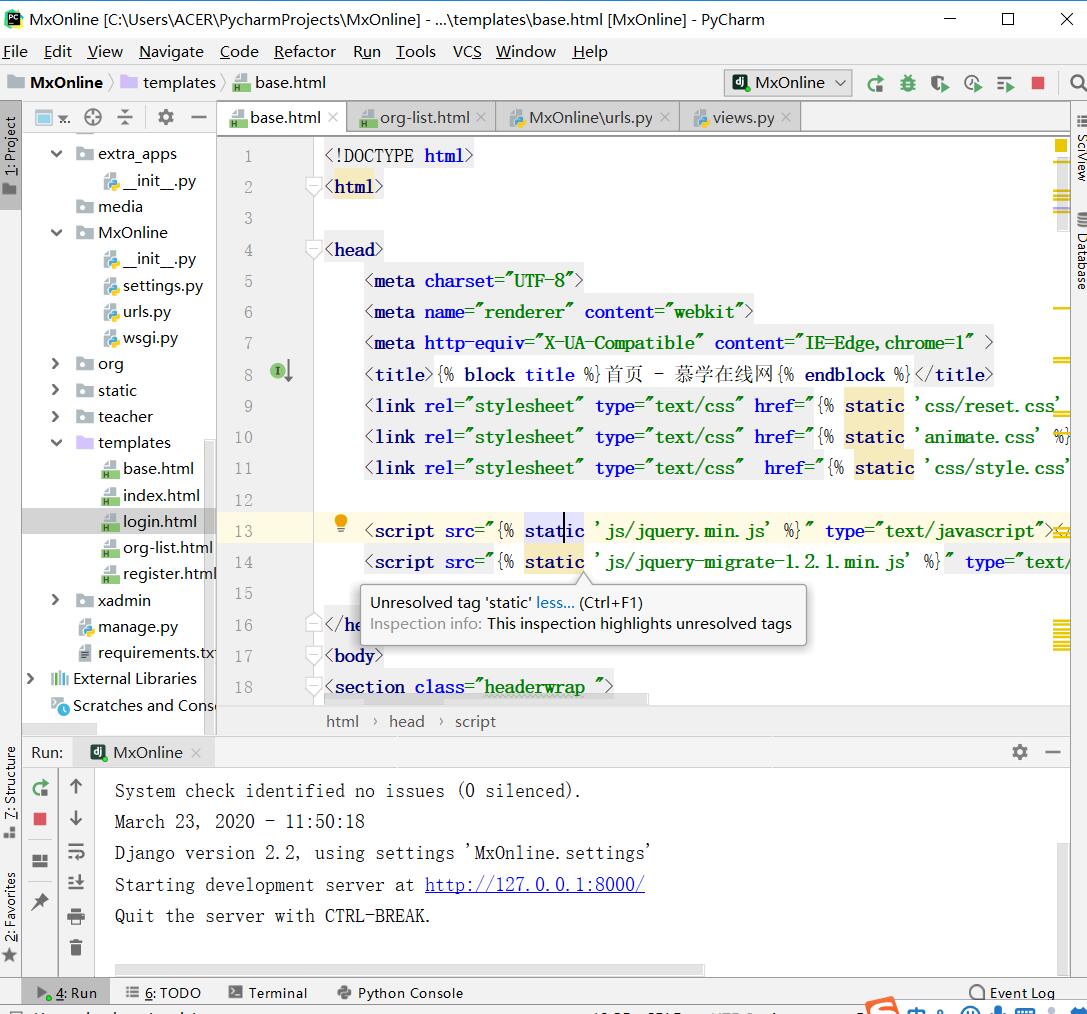Open the Refactor menu

(304, 52)
